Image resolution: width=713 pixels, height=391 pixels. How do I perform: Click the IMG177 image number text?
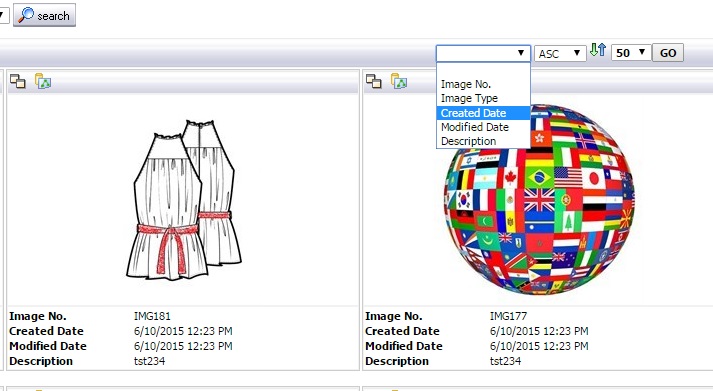[508, 316]
